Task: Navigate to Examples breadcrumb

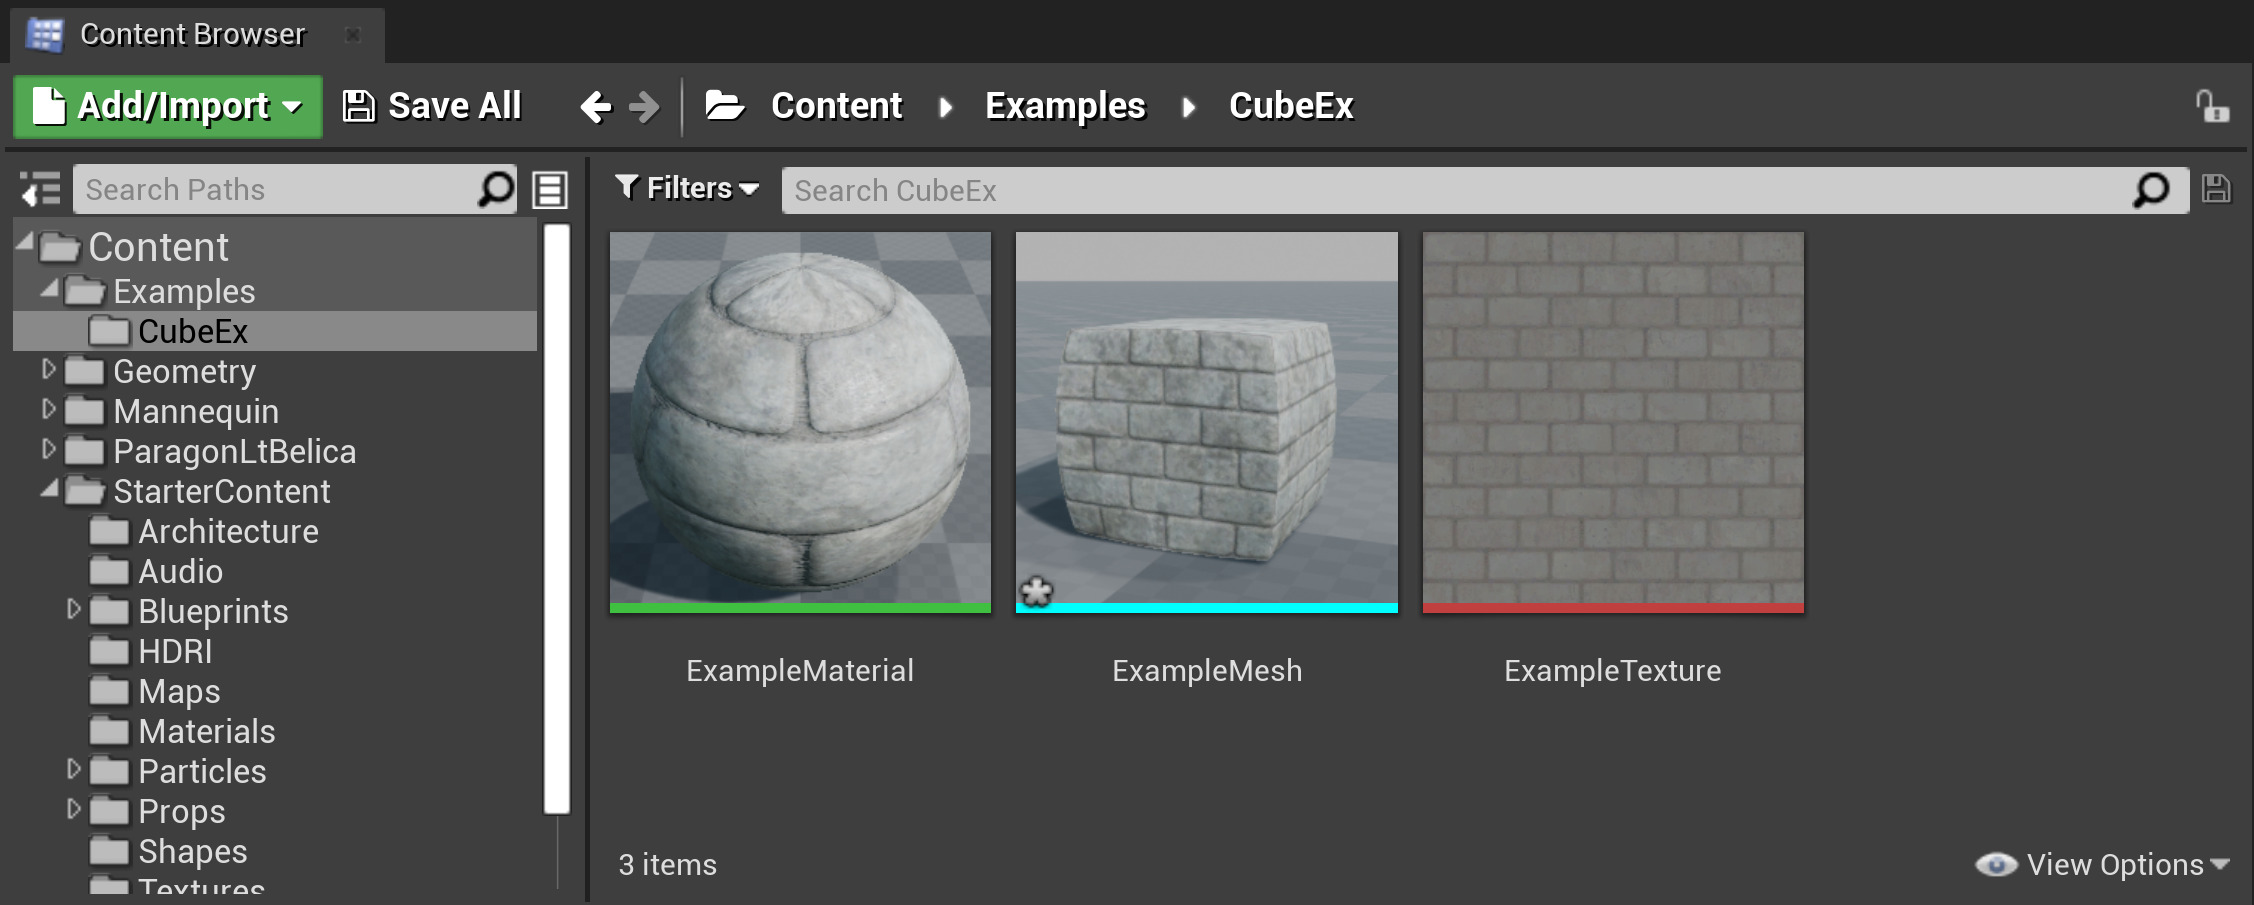Action: coord(1065,106)
